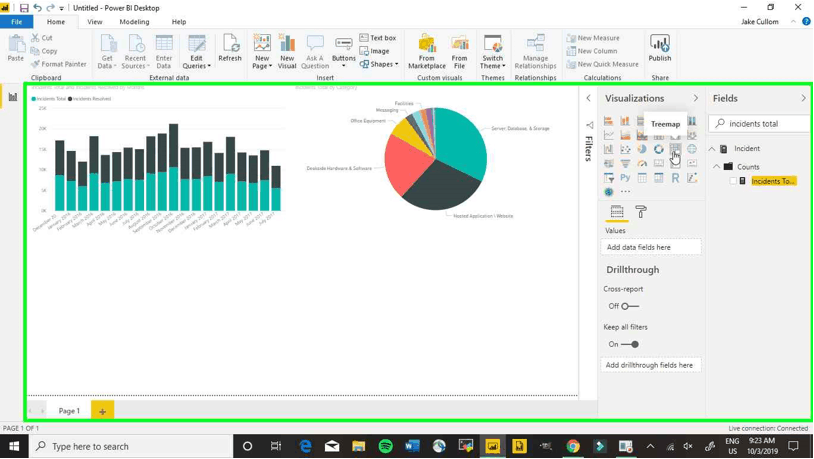Open the Get Data dropdown
The width and height of the screenshot is (814, 459).
(x=107, y=52)
